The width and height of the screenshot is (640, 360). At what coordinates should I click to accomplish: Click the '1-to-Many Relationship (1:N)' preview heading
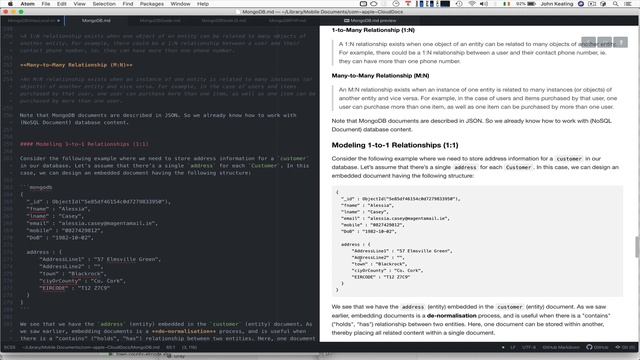[373, 30]
